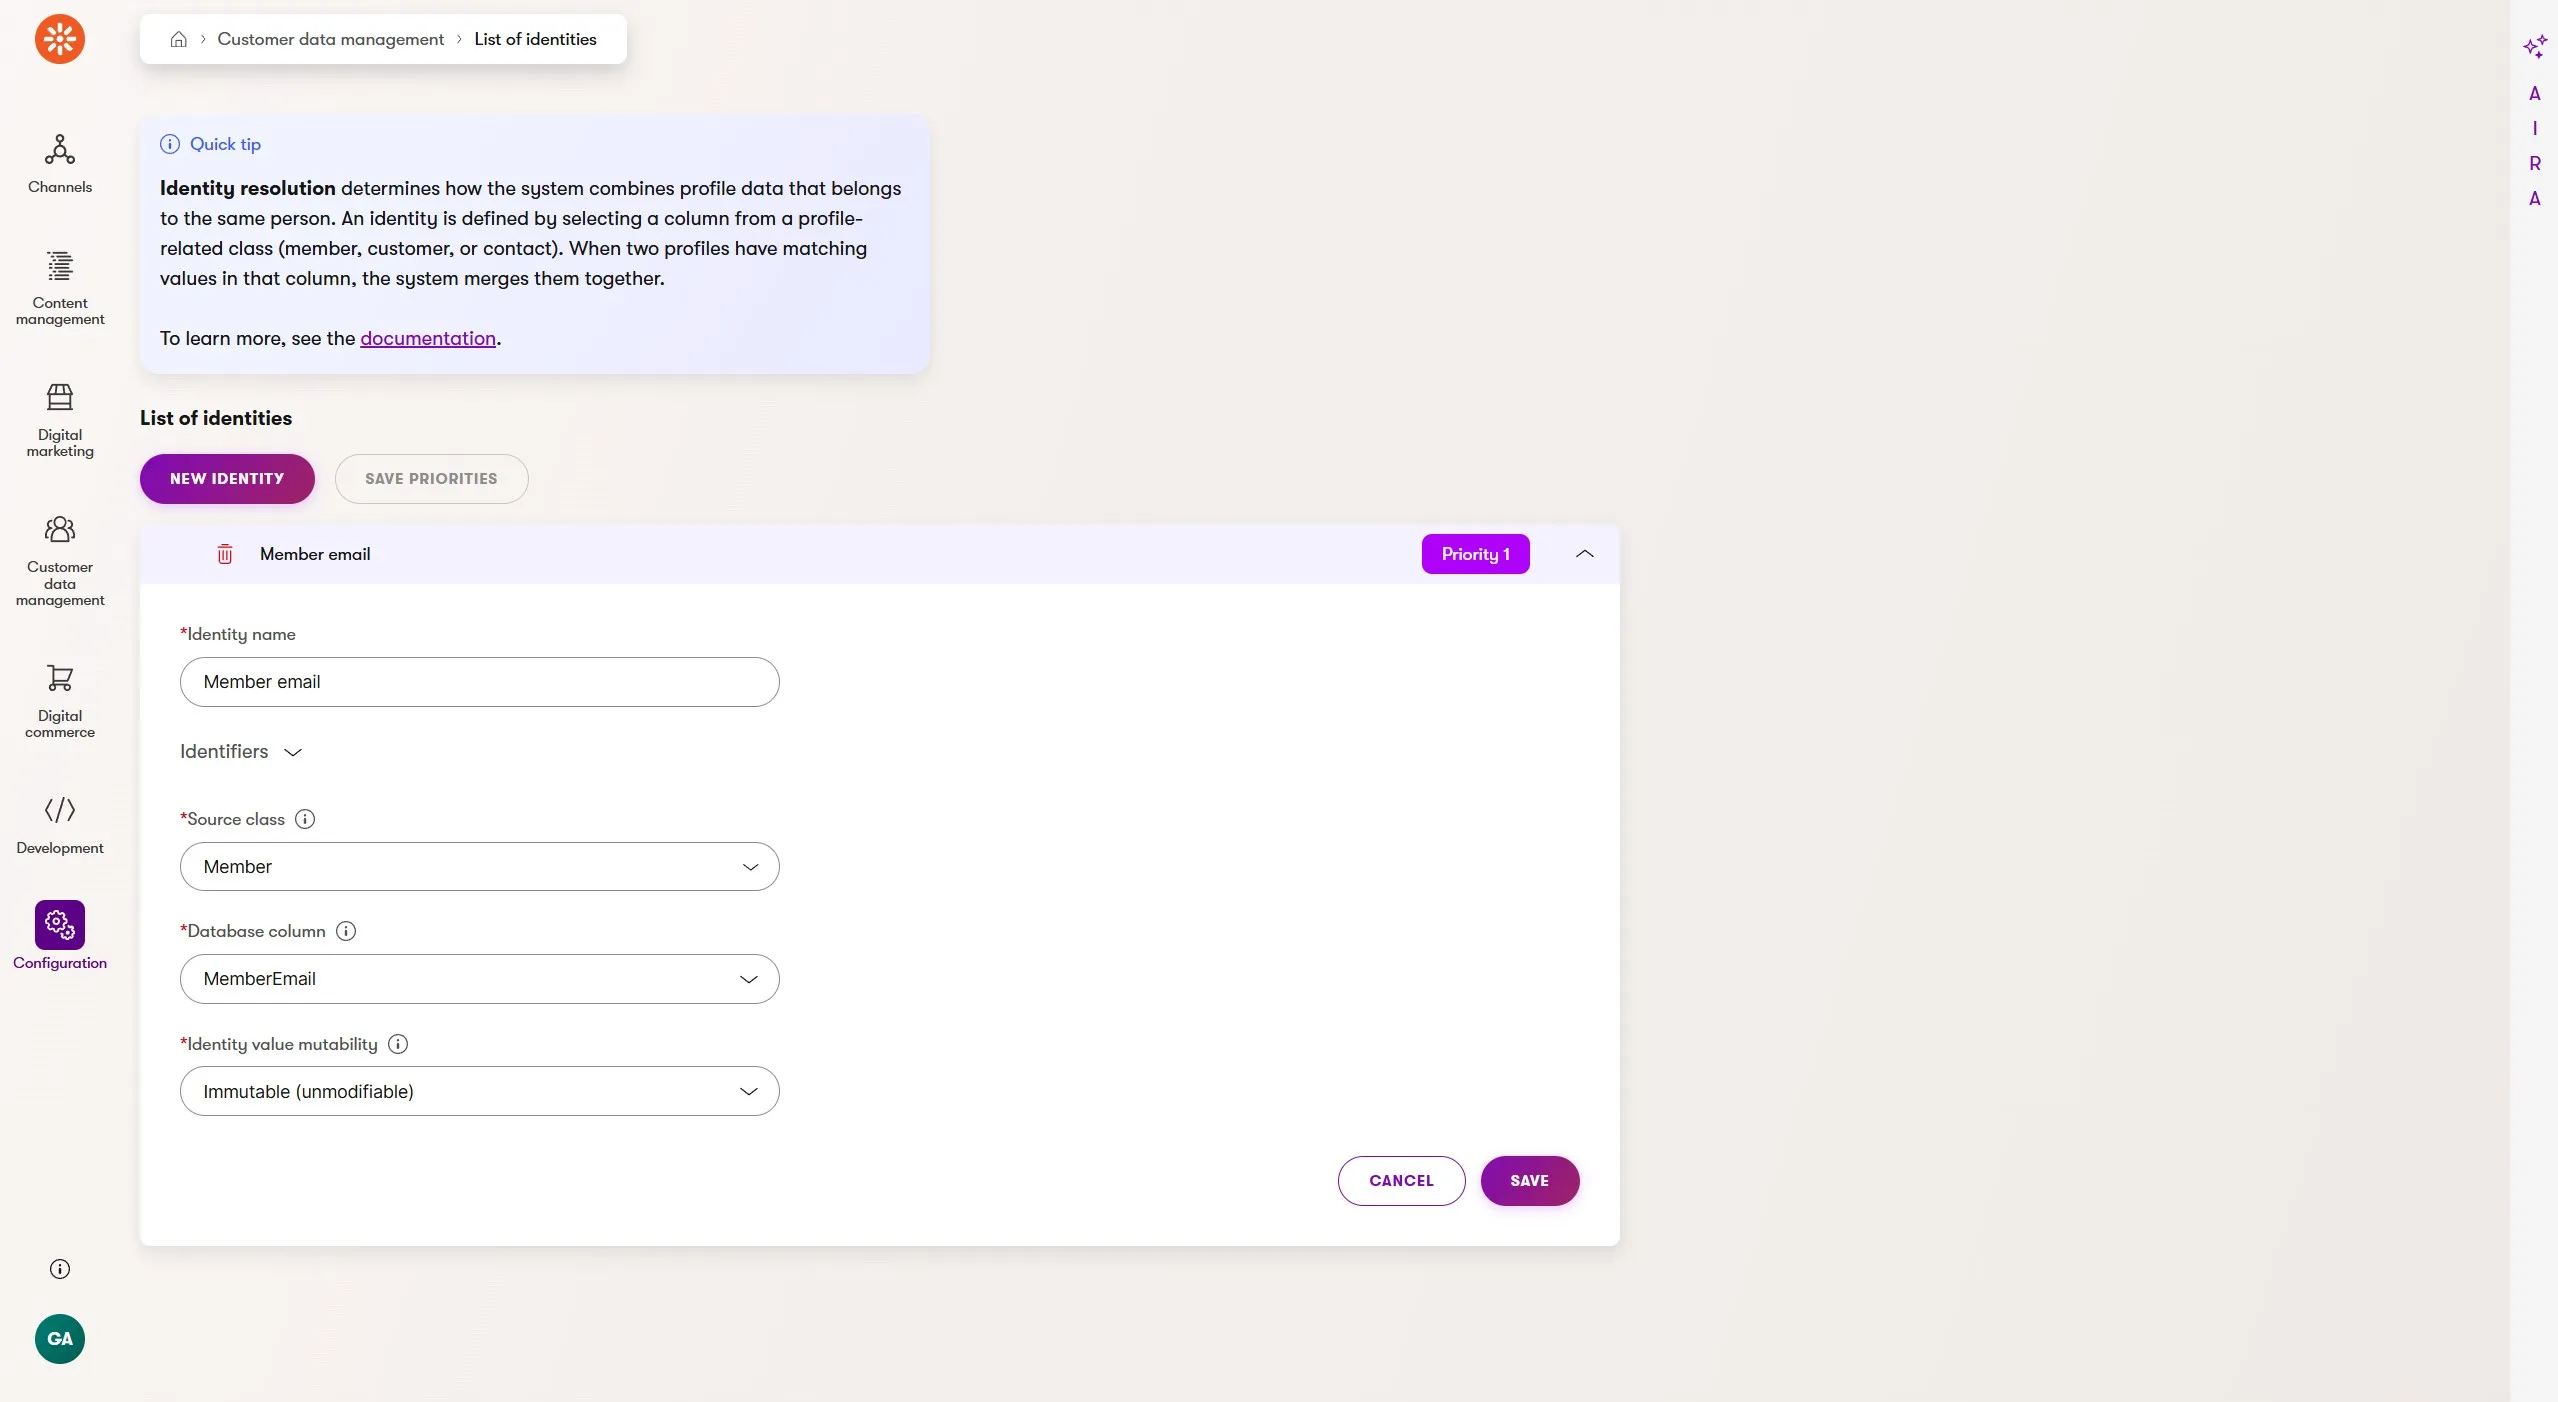Open the Channels section

[x=60, y=164]
